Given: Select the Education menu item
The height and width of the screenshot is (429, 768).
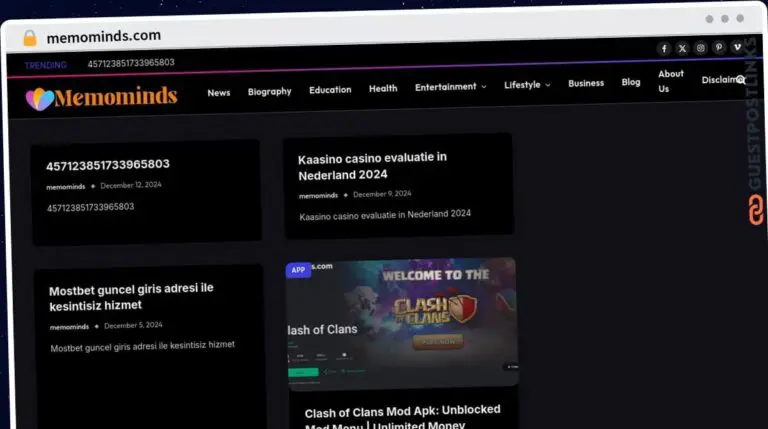Looking at the screenshot, I should pyautogui.click(x=330, y=90).
